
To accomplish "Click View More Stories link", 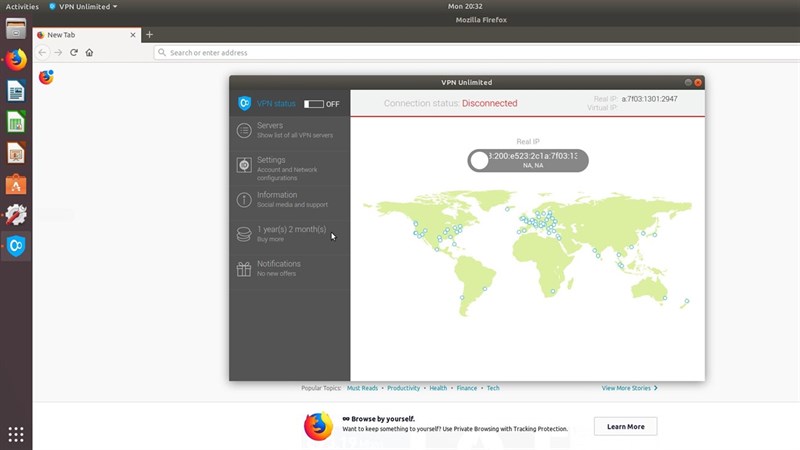I will (630, 388).
